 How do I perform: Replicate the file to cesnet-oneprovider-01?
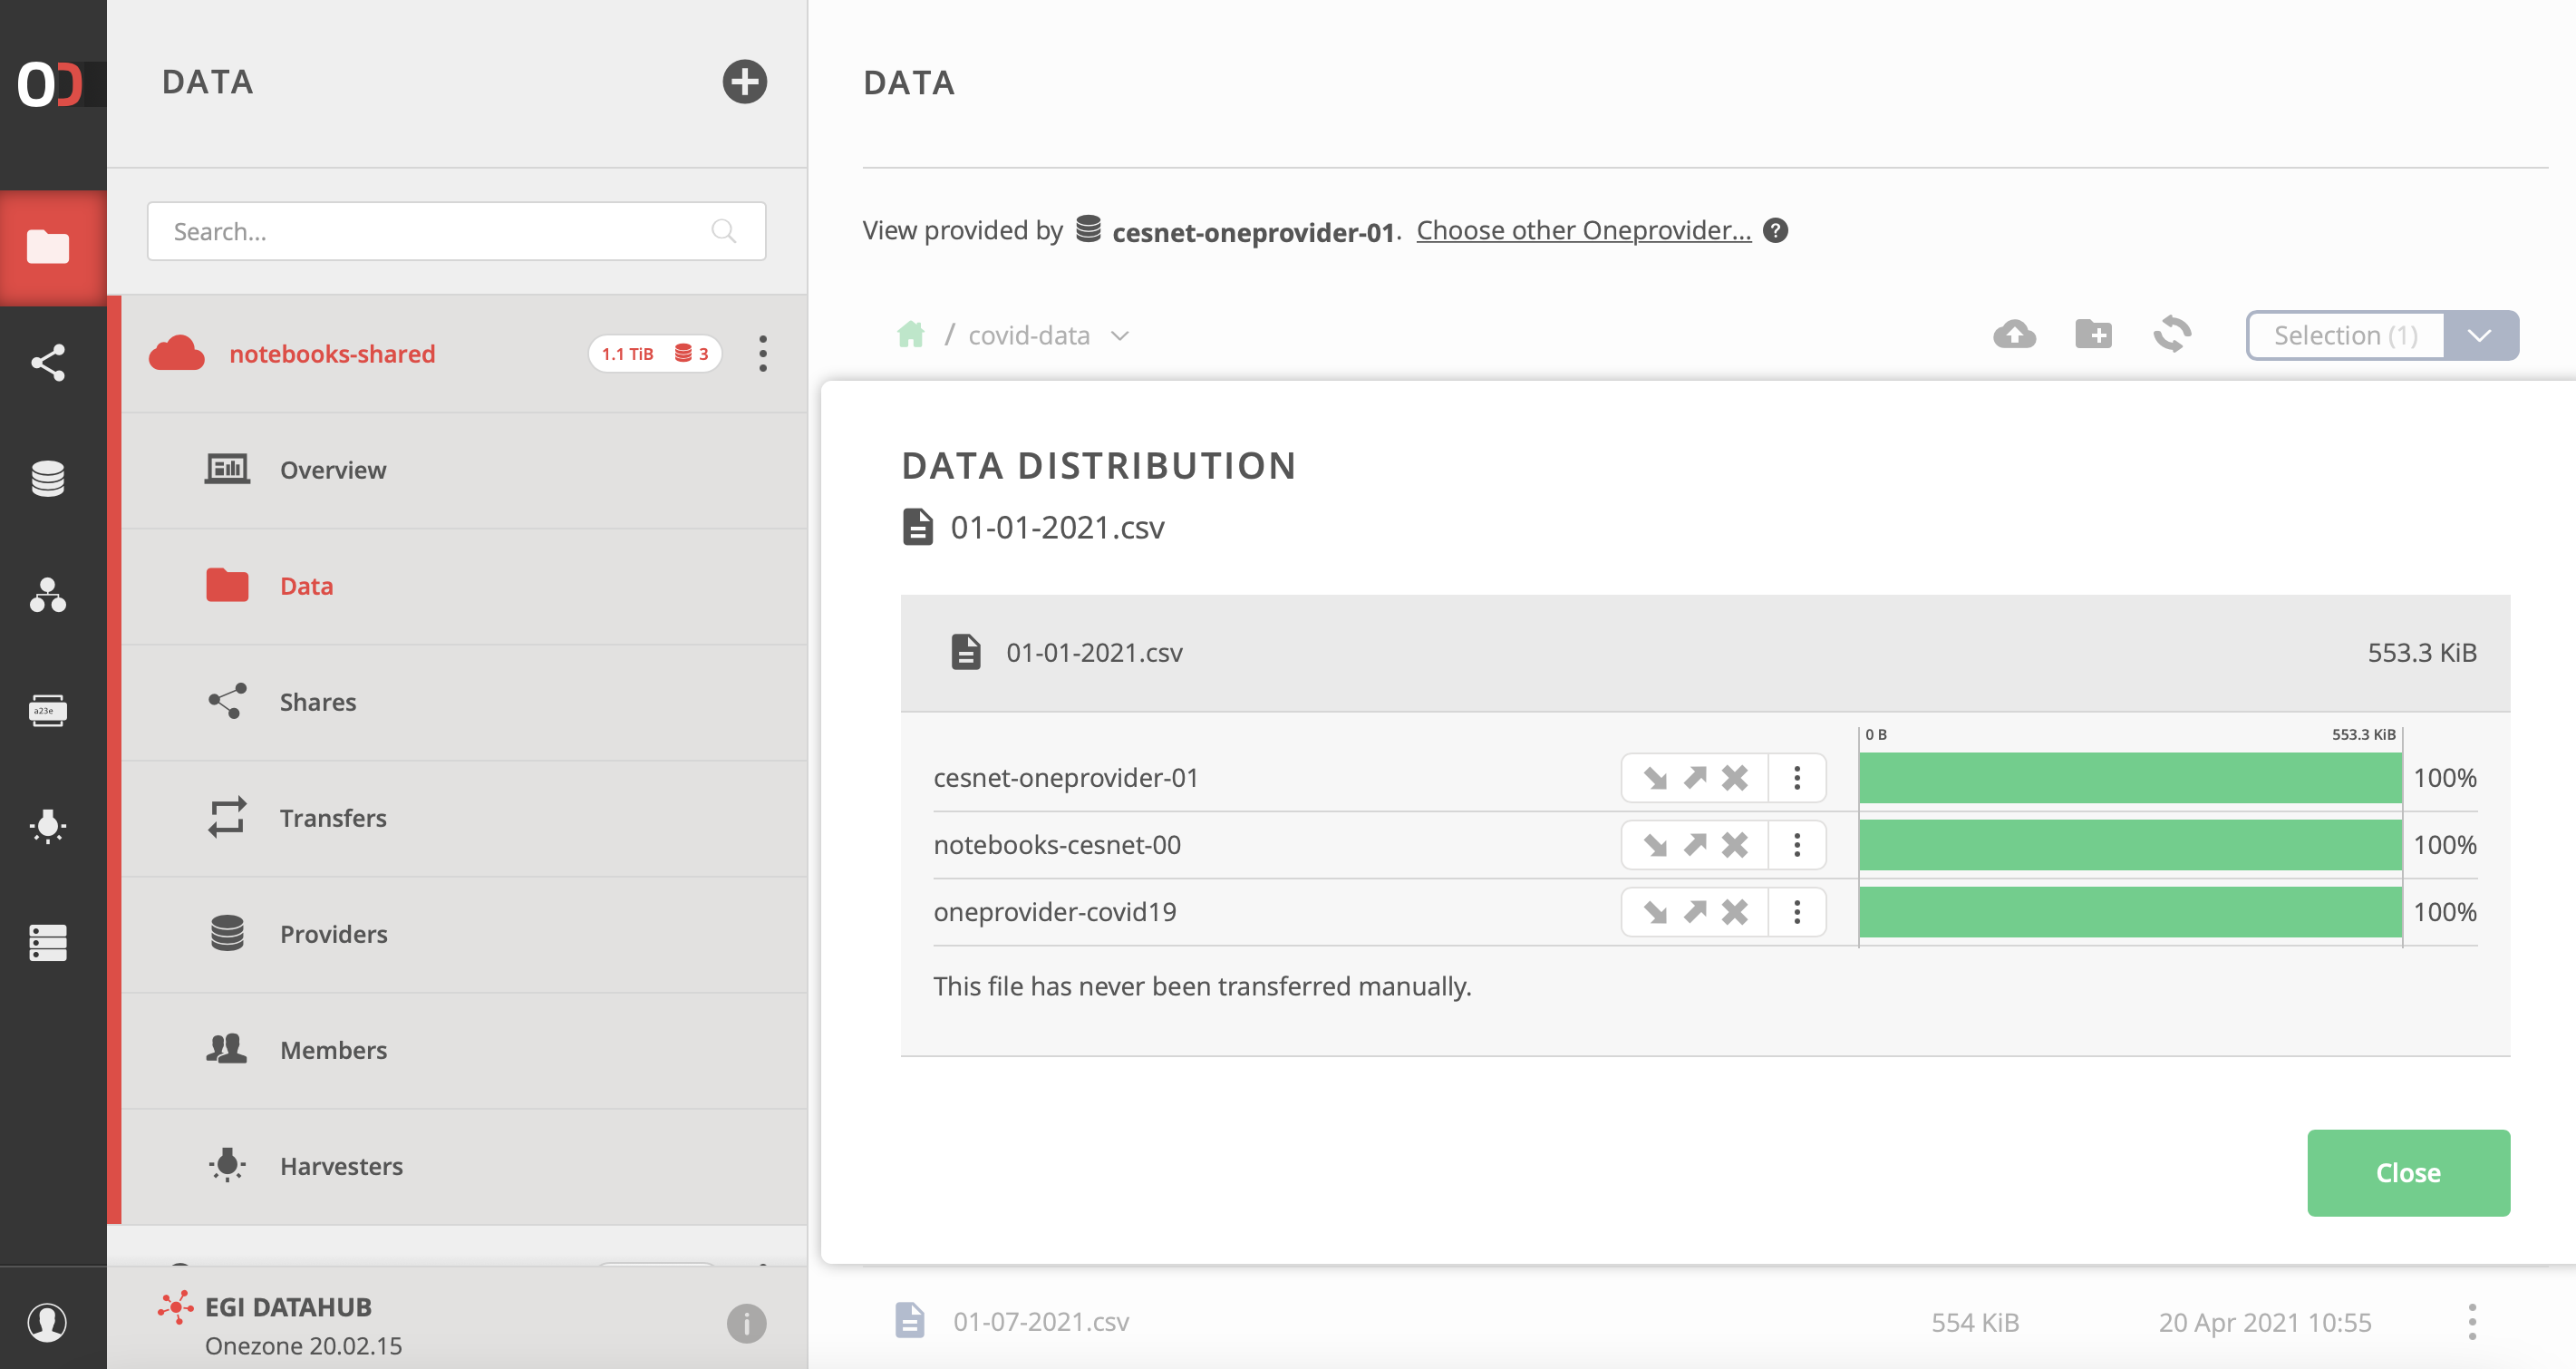coord(1655,777)
